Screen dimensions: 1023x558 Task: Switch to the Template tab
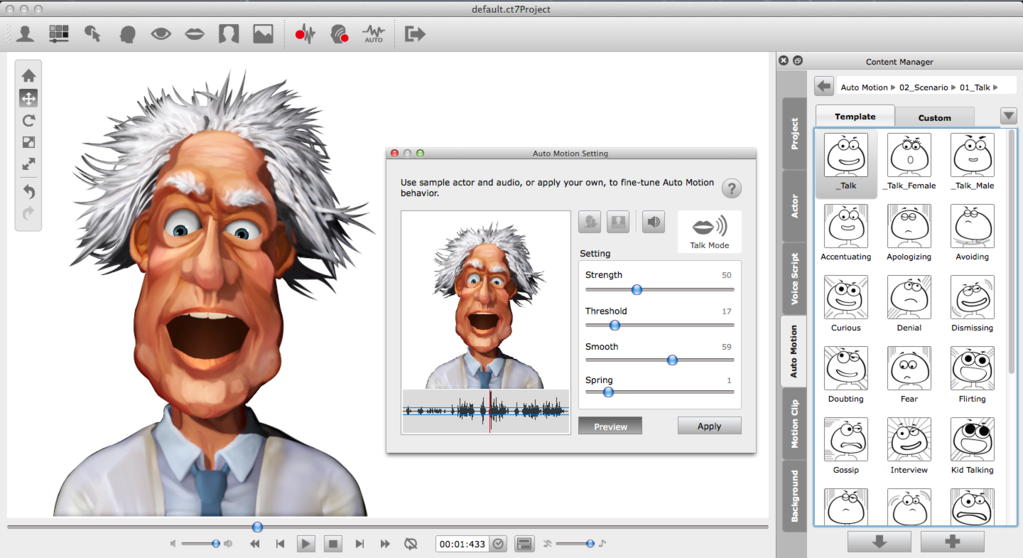pos(855,116)
